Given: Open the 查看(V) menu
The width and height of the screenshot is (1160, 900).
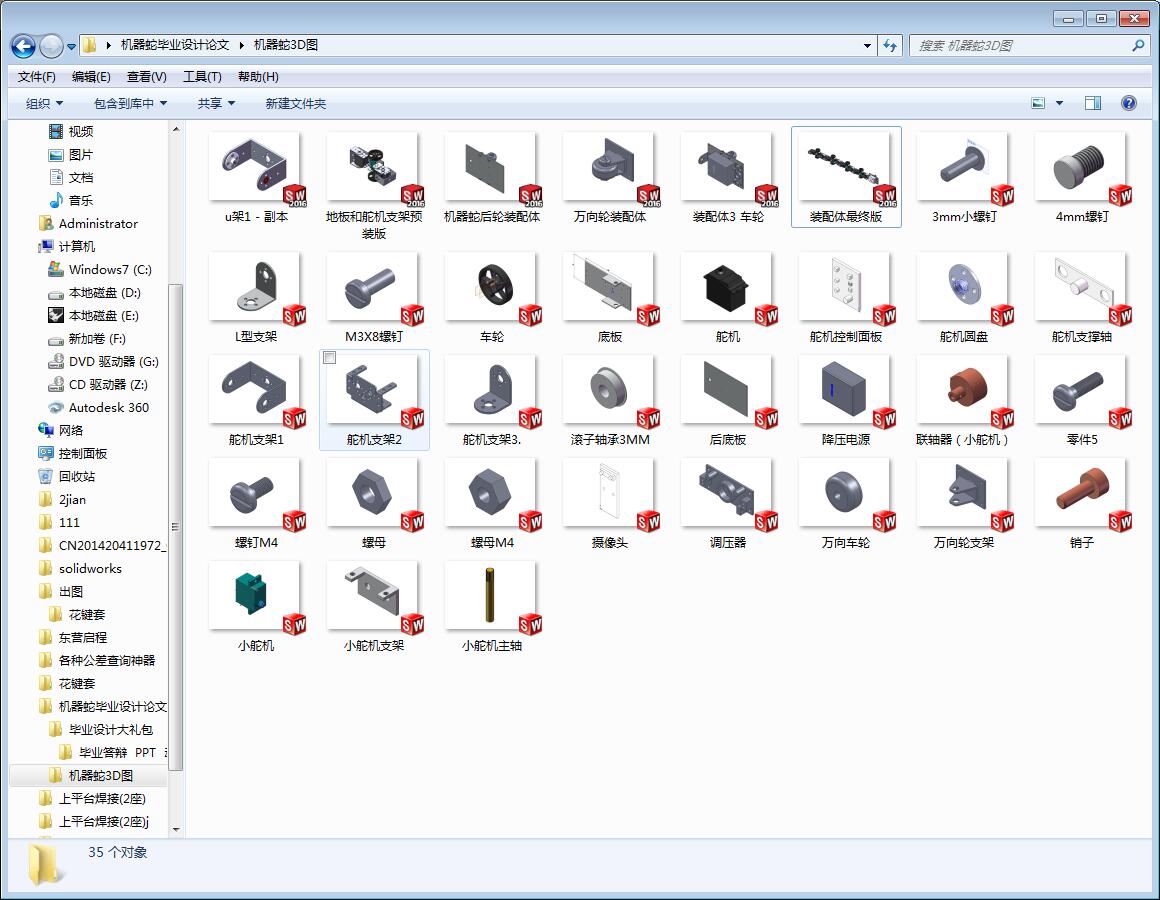Looking at the screenshot, I should pyautogui.click(x=146, y=77).
